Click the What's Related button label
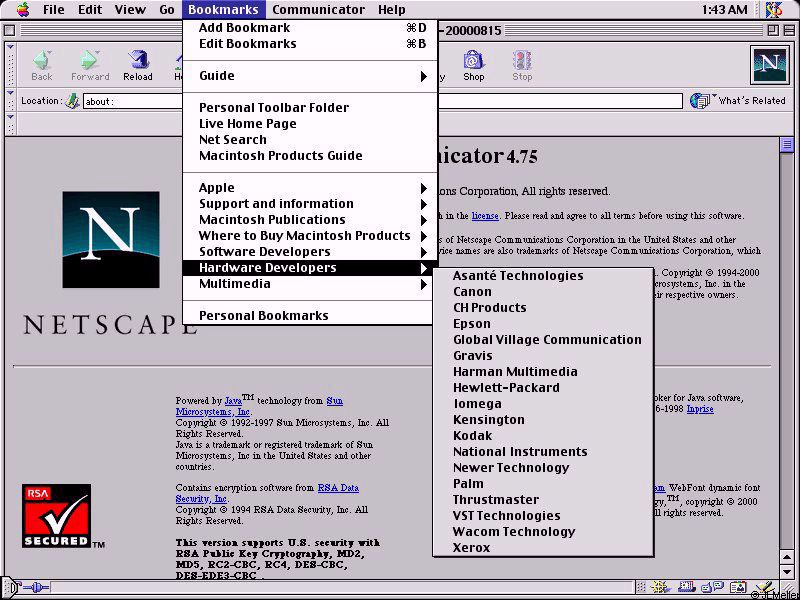Viewport: 800px width, 600px height. tap(752, 101)
